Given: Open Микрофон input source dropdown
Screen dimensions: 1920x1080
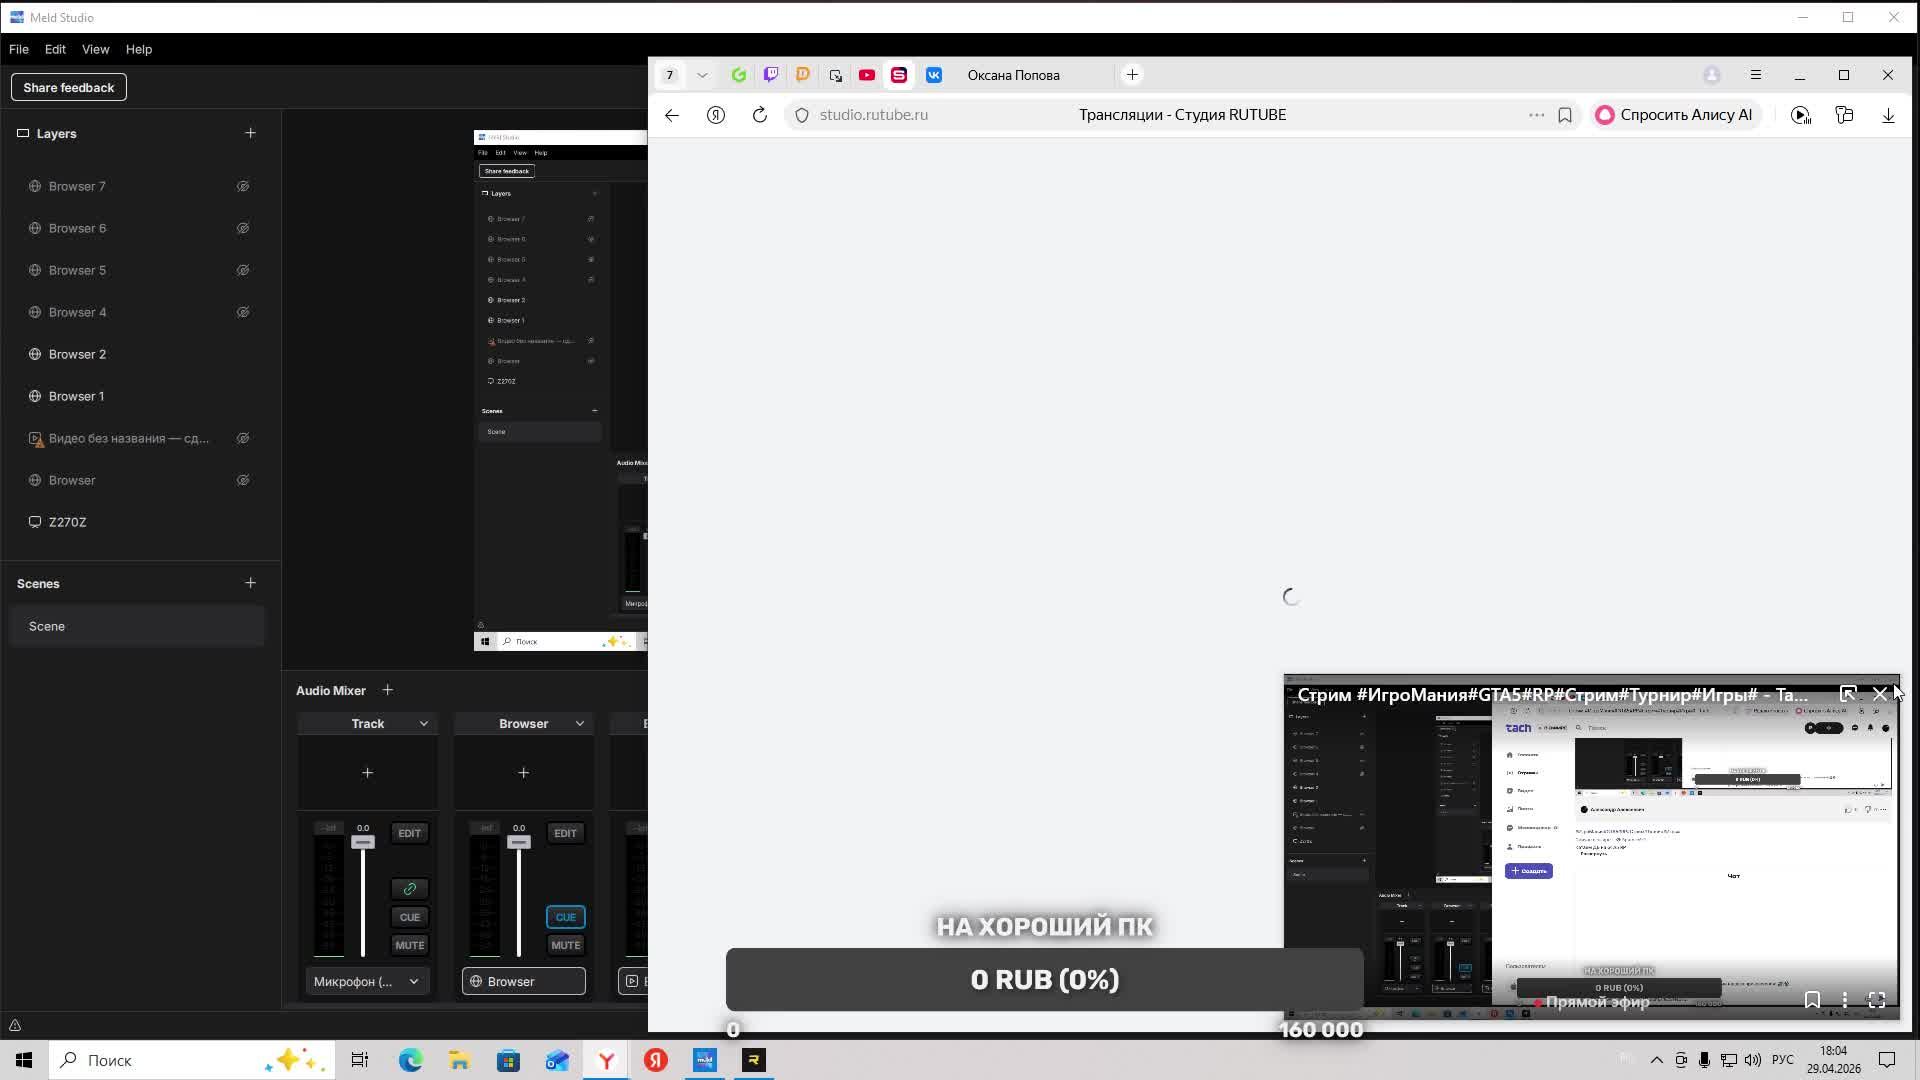Looking at the screenshot, I should [x=413, y=982].
